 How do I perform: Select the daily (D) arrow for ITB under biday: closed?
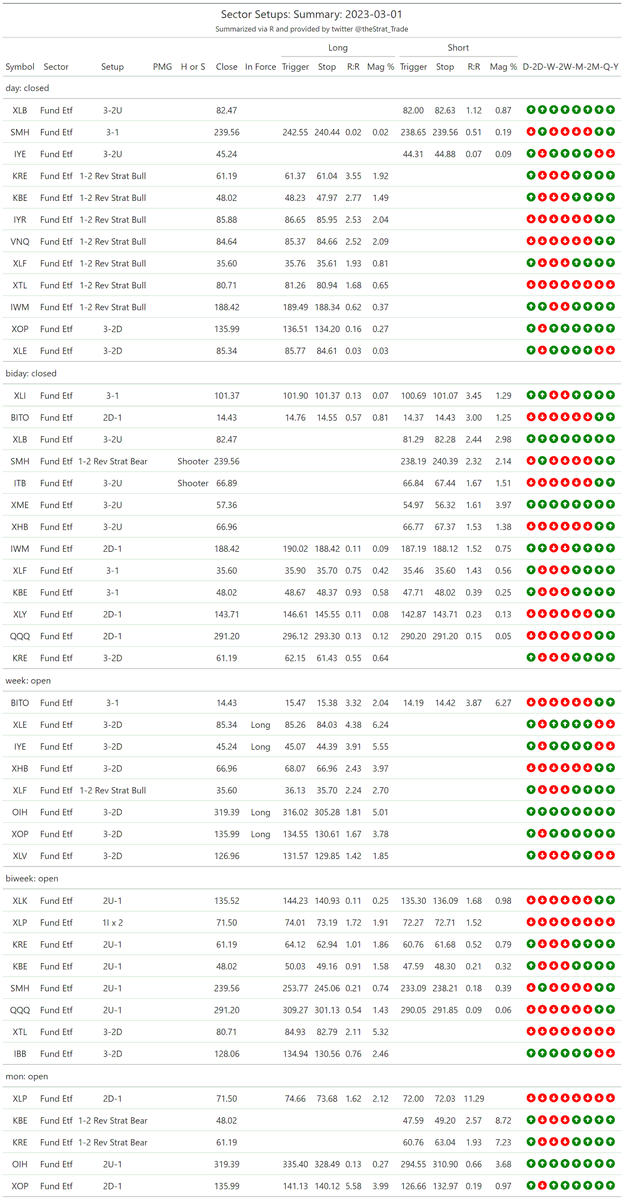(531, 484)
